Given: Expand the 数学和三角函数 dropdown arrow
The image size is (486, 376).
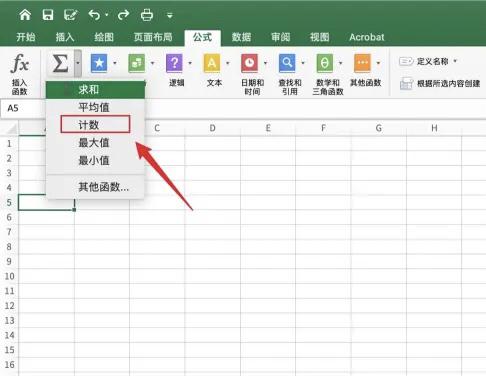Looking at the screenshot, I should 341,63.
